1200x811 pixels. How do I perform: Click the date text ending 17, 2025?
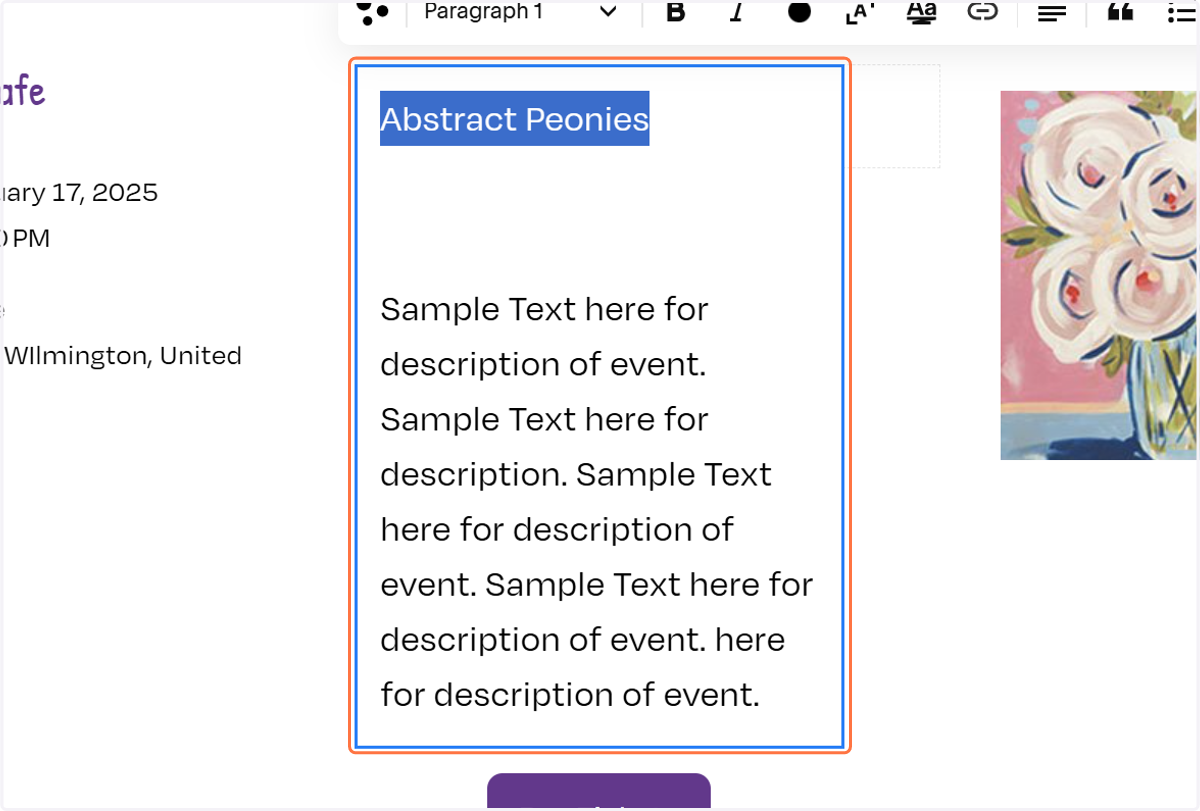pyautogui.click(x=79, y=192)
